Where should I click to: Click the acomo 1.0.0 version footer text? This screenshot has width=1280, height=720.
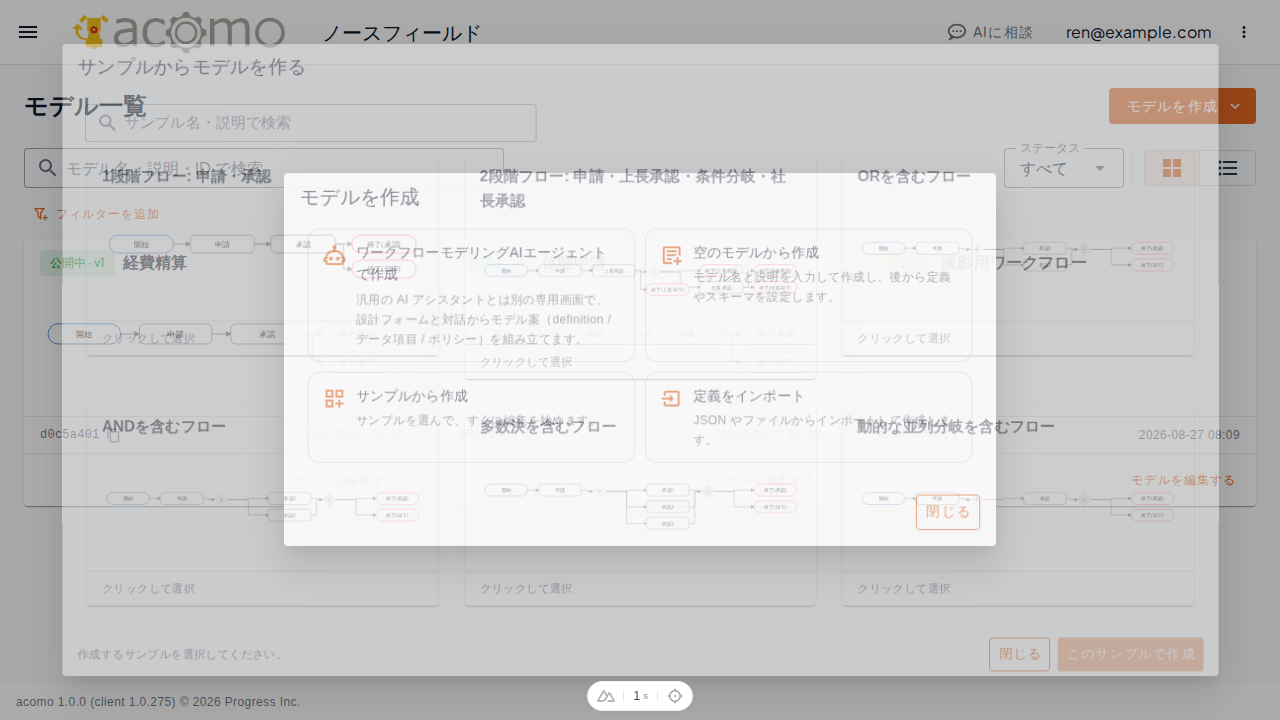158,702
